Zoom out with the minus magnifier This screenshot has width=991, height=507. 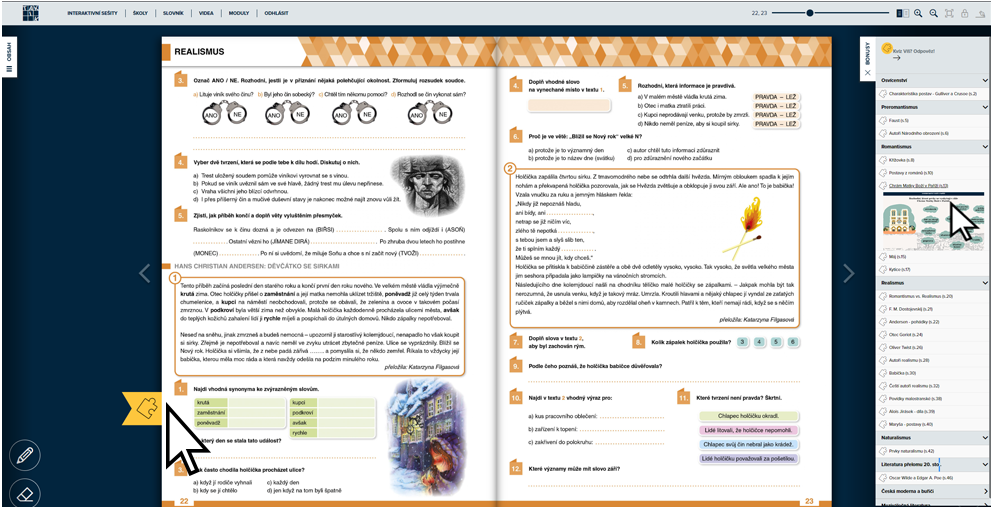coord(933,13)
